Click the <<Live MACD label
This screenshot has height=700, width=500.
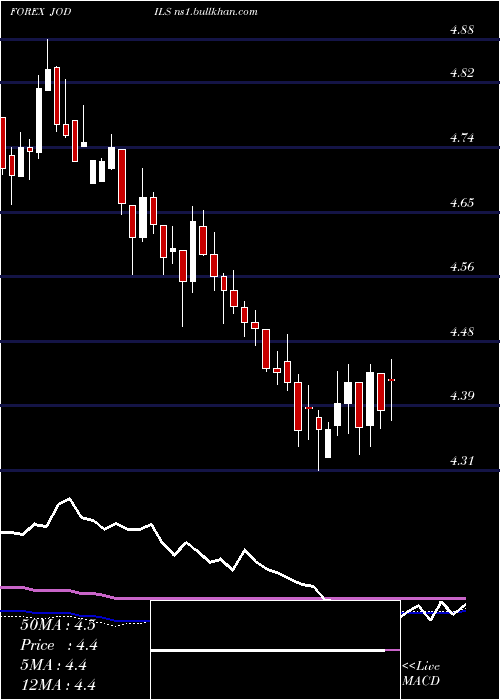(421, 674)
